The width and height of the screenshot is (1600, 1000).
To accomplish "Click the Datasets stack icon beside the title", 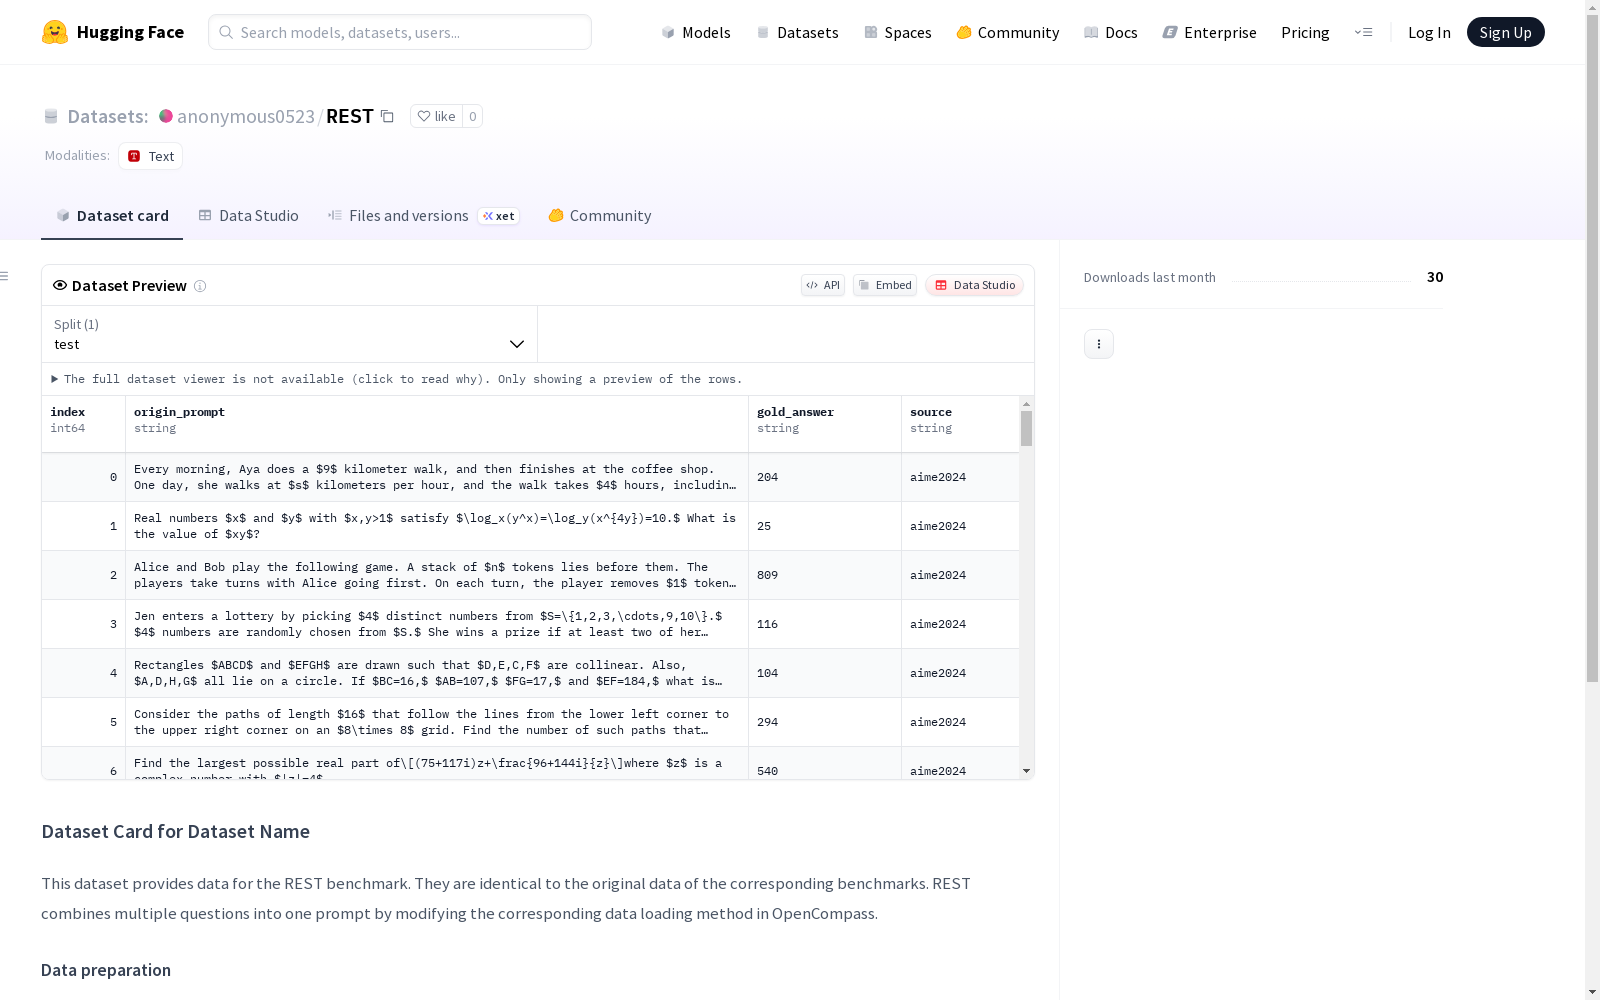I will (x=51, y=117).
